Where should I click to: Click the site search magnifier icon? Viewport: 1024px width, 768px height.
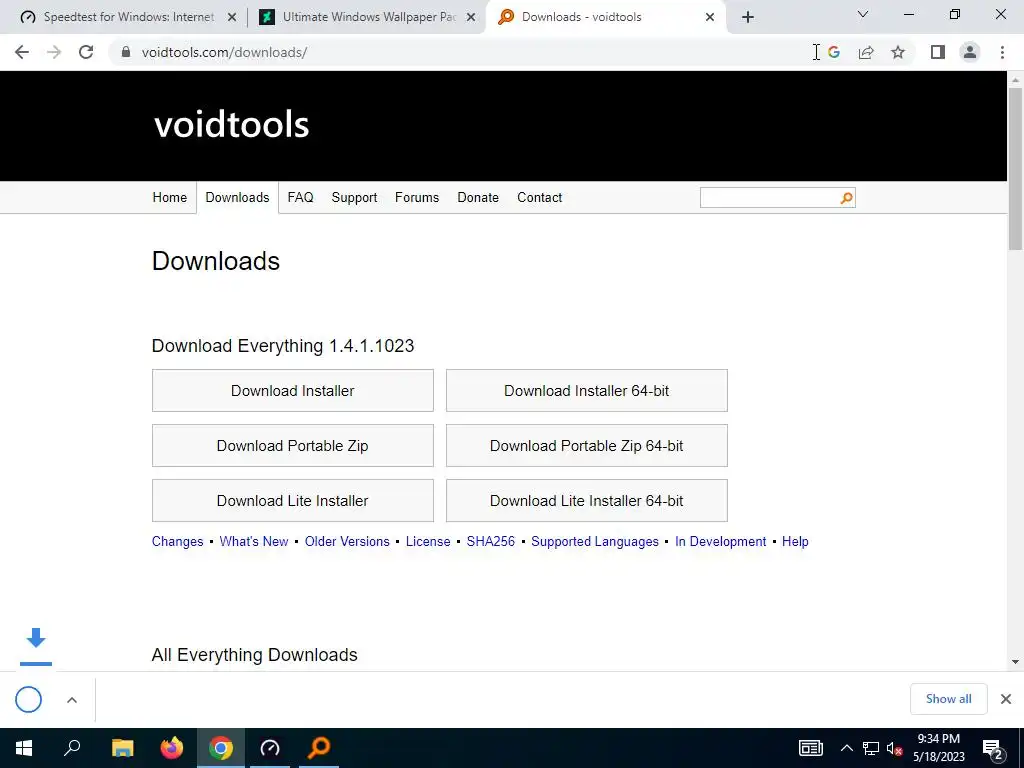846,198
